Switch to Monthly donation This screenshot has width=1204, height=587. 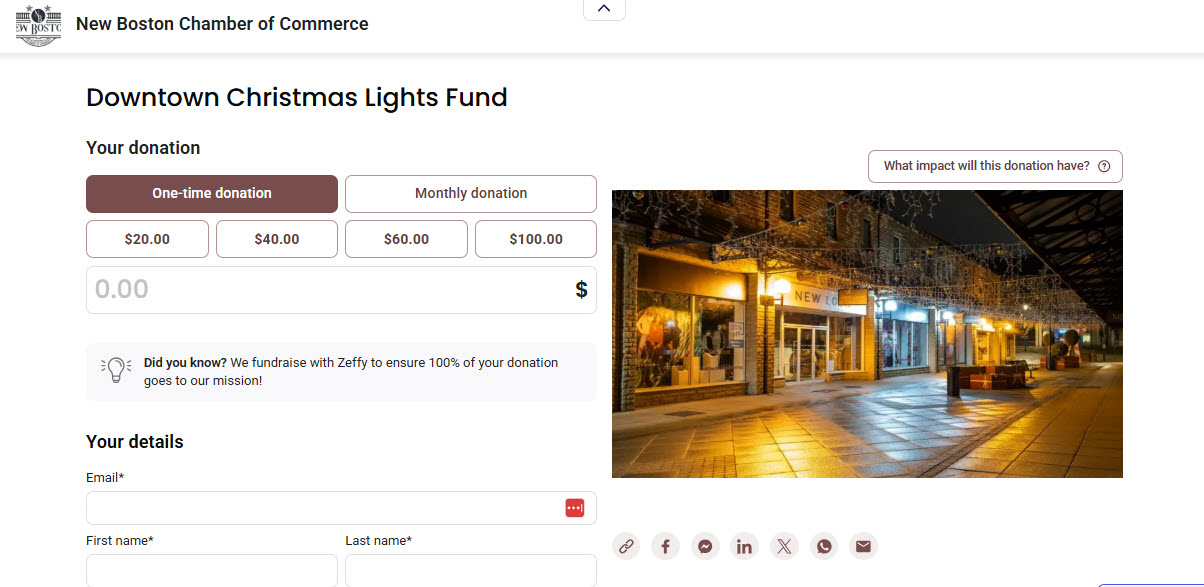tap(470, 194)
